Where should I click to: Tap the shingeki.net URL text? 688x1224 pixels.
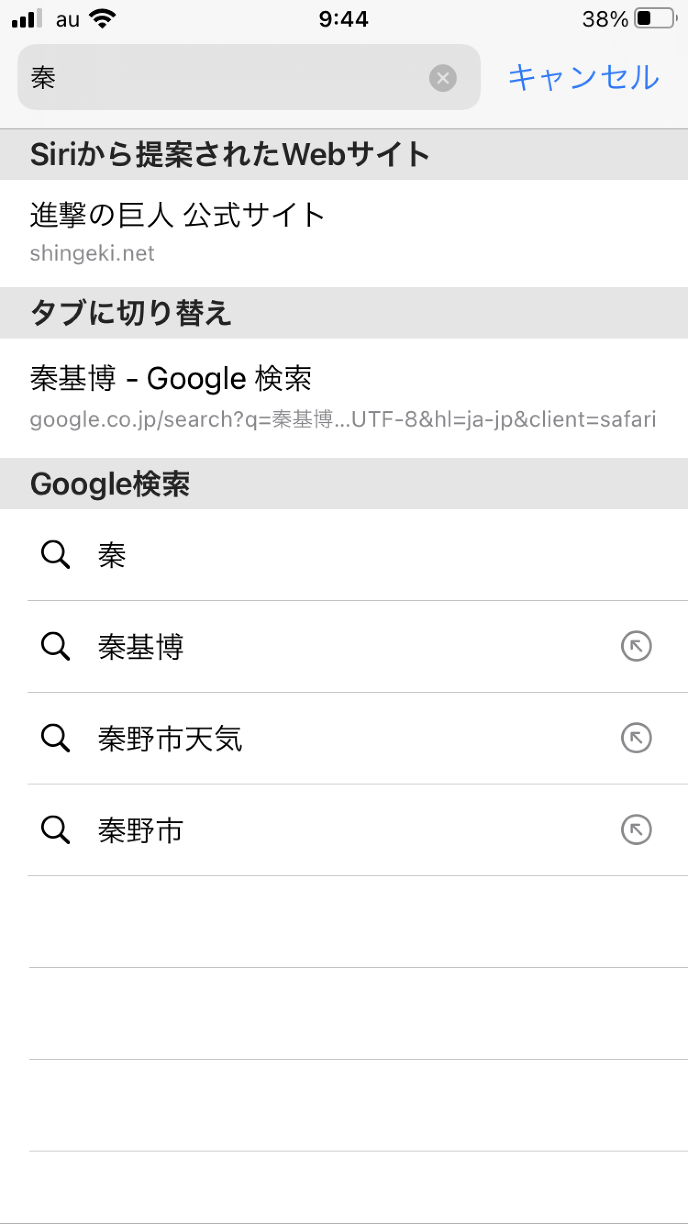92,254
